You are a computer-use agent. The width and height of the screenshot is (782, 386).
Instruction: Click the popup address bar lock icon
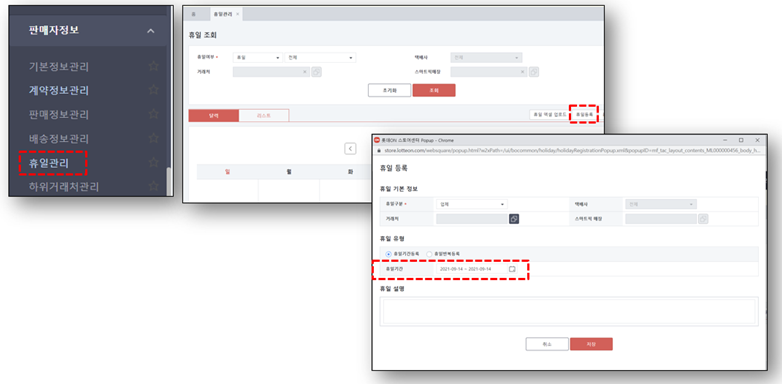tap(378, 150)
